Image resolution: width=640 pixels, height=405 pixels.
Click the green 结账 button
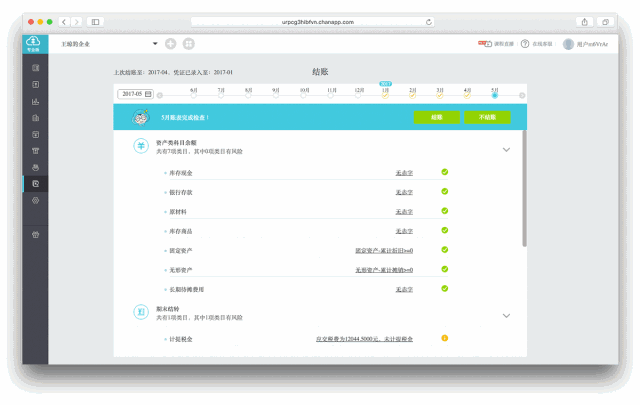pyautogui.click(x=437, y=117)
